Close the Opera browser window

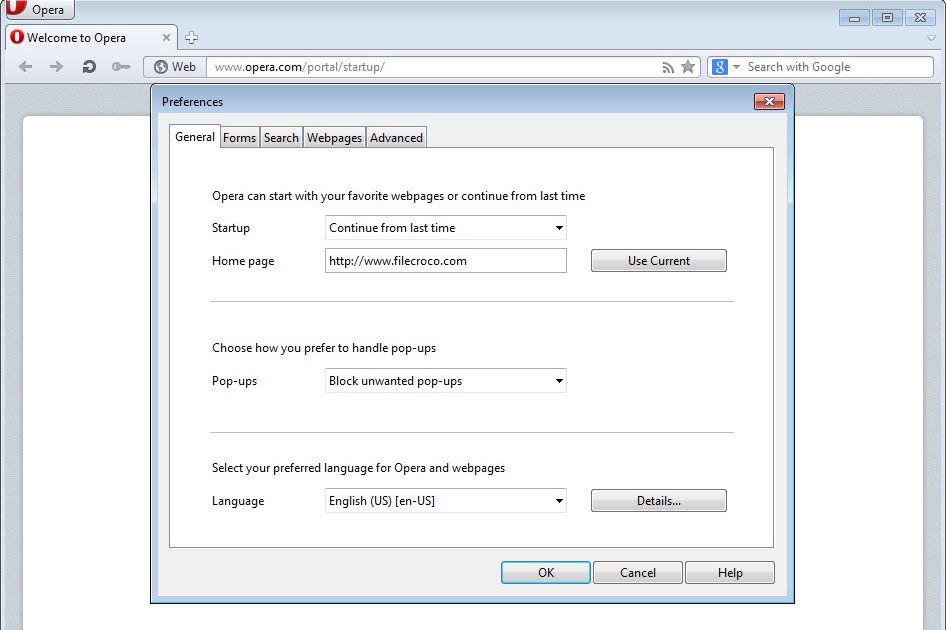[x=921, y=18]
